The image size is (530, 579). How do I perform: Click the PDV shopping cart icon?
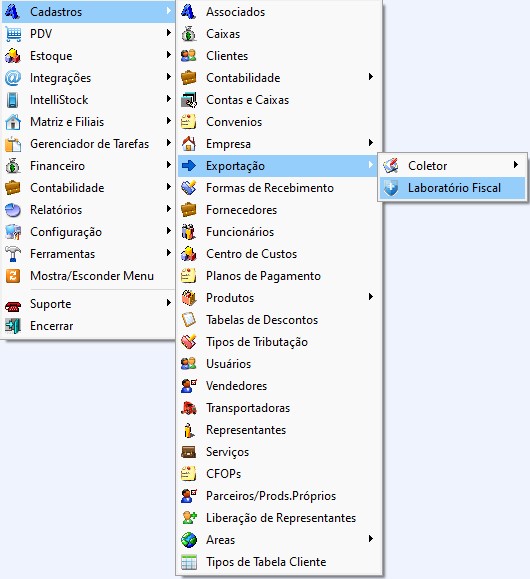13,34
